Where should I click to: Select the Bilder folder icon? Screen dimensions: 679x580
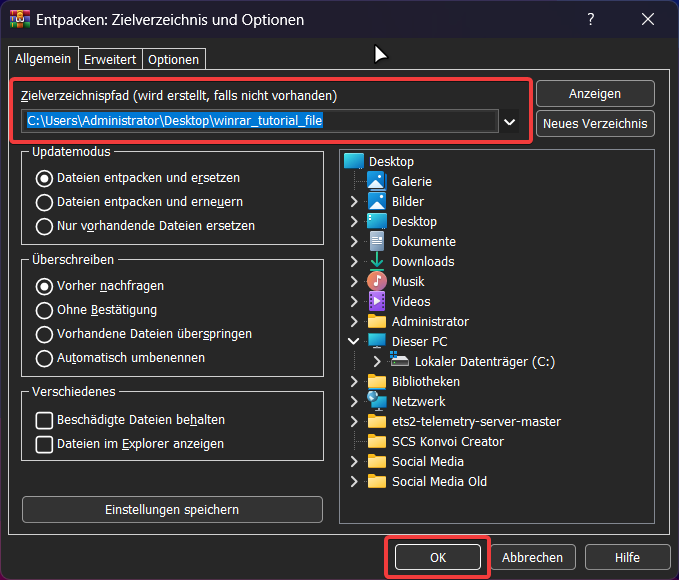(x=376, y=201)
